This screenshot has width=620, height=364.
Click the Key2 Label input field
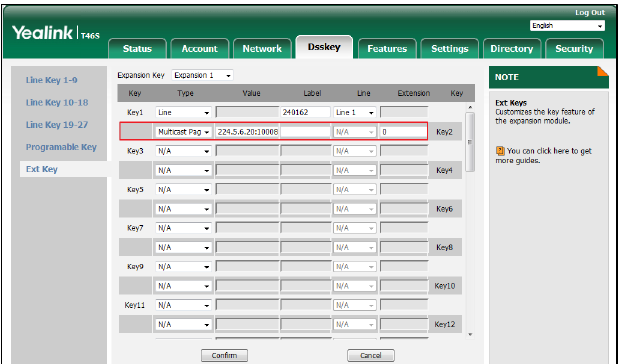pyautogui.click(x=305, y=132)
